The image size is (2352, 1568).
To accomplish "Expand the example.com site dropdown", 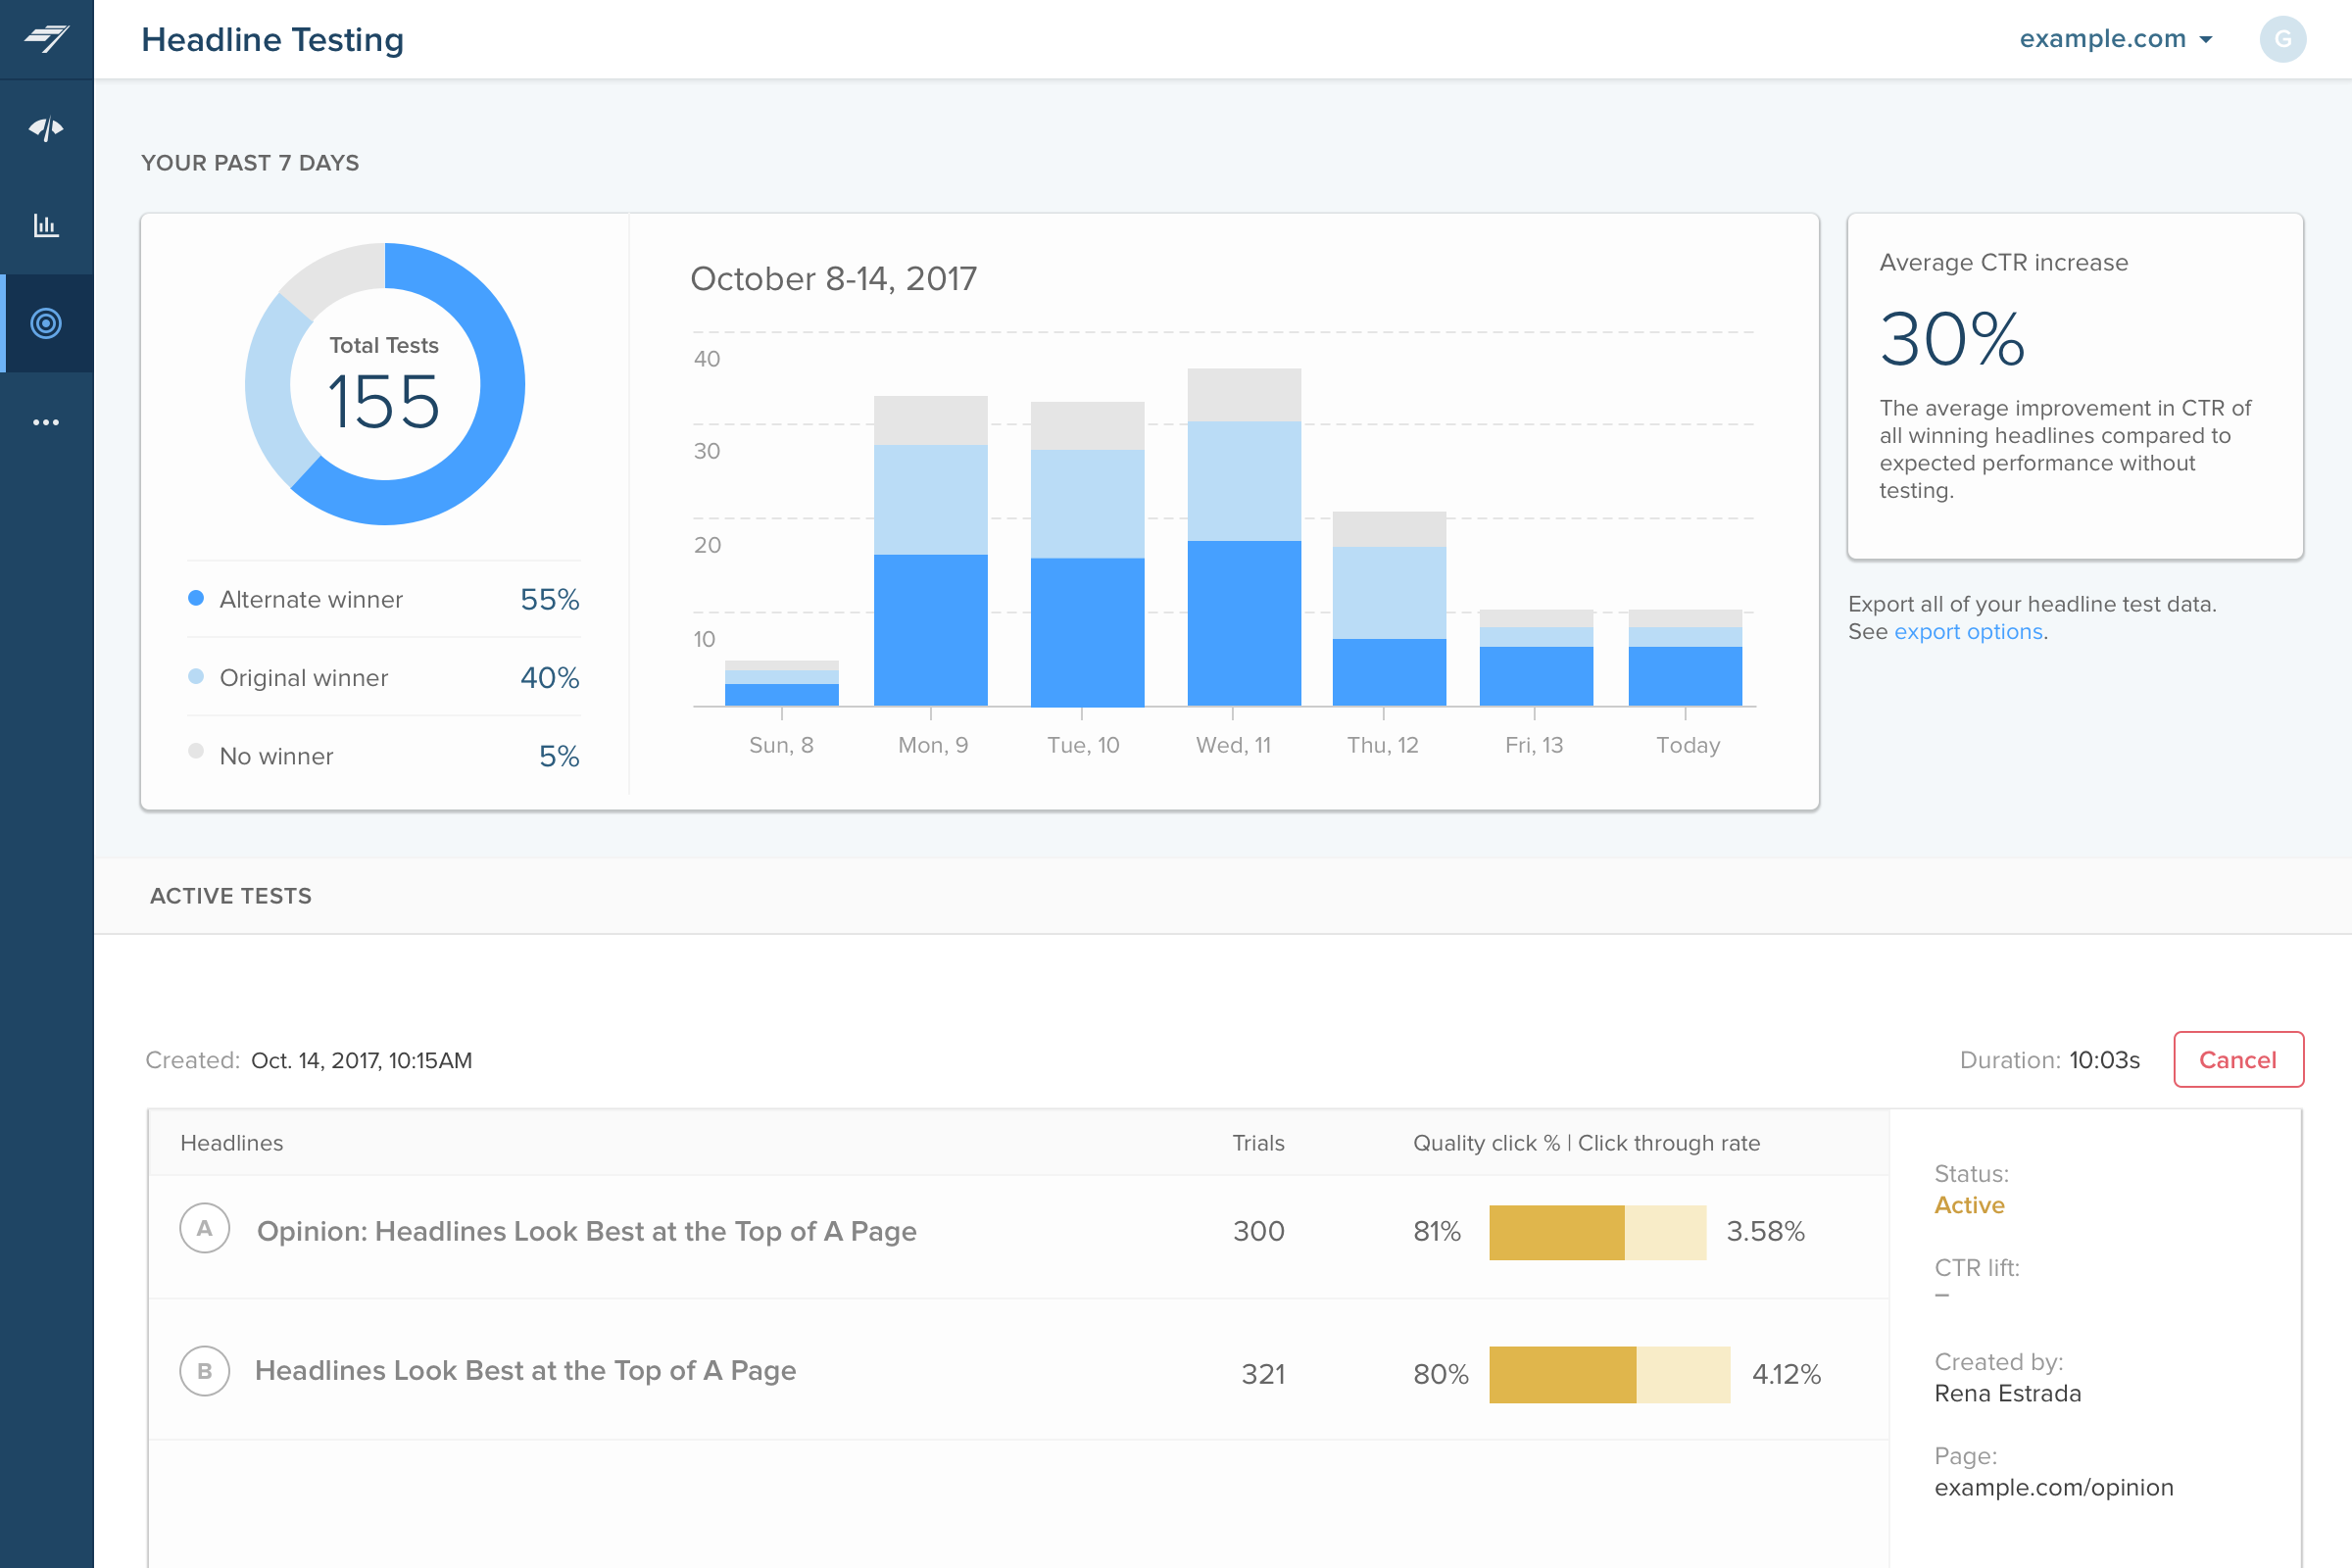I will pyautogui.click(x=2115, y=39).
